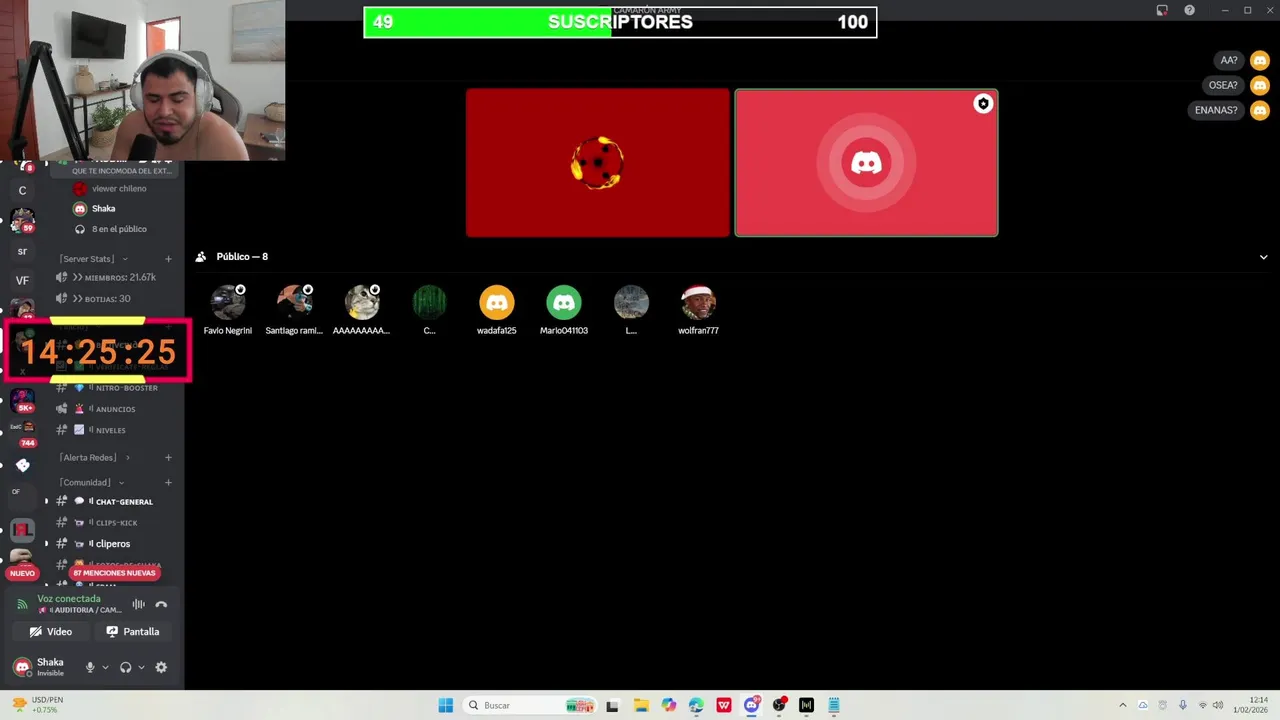Image resolution: width=1280 pixels, height=720 pixels.
Task: Open the server with the 744 badge
Action: [x=22, y=432]
